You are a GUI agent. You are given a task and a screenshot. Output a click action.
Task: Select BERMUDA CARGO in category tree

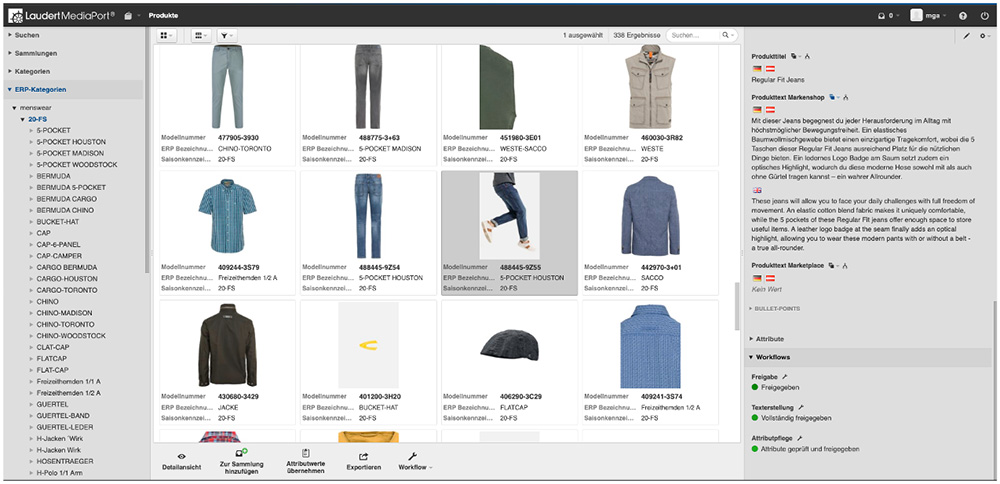pyautogui.click(x=67, y=199)
